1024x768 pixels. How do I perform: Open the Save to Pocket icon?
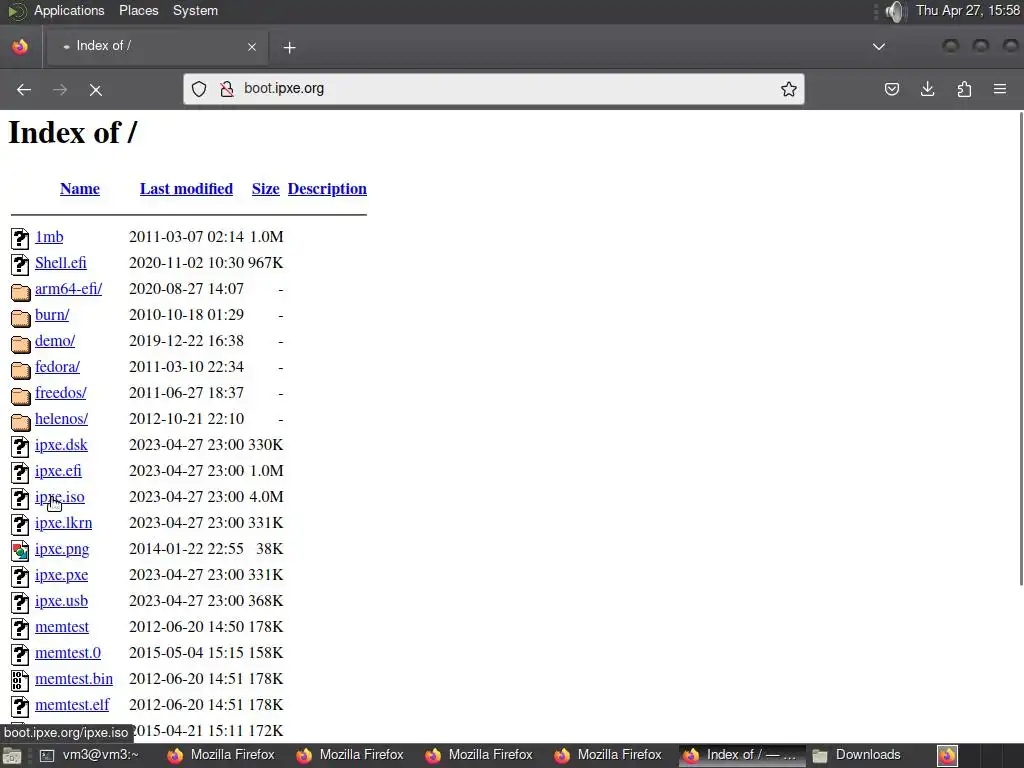pyautogui.click(x=891, y=89)
